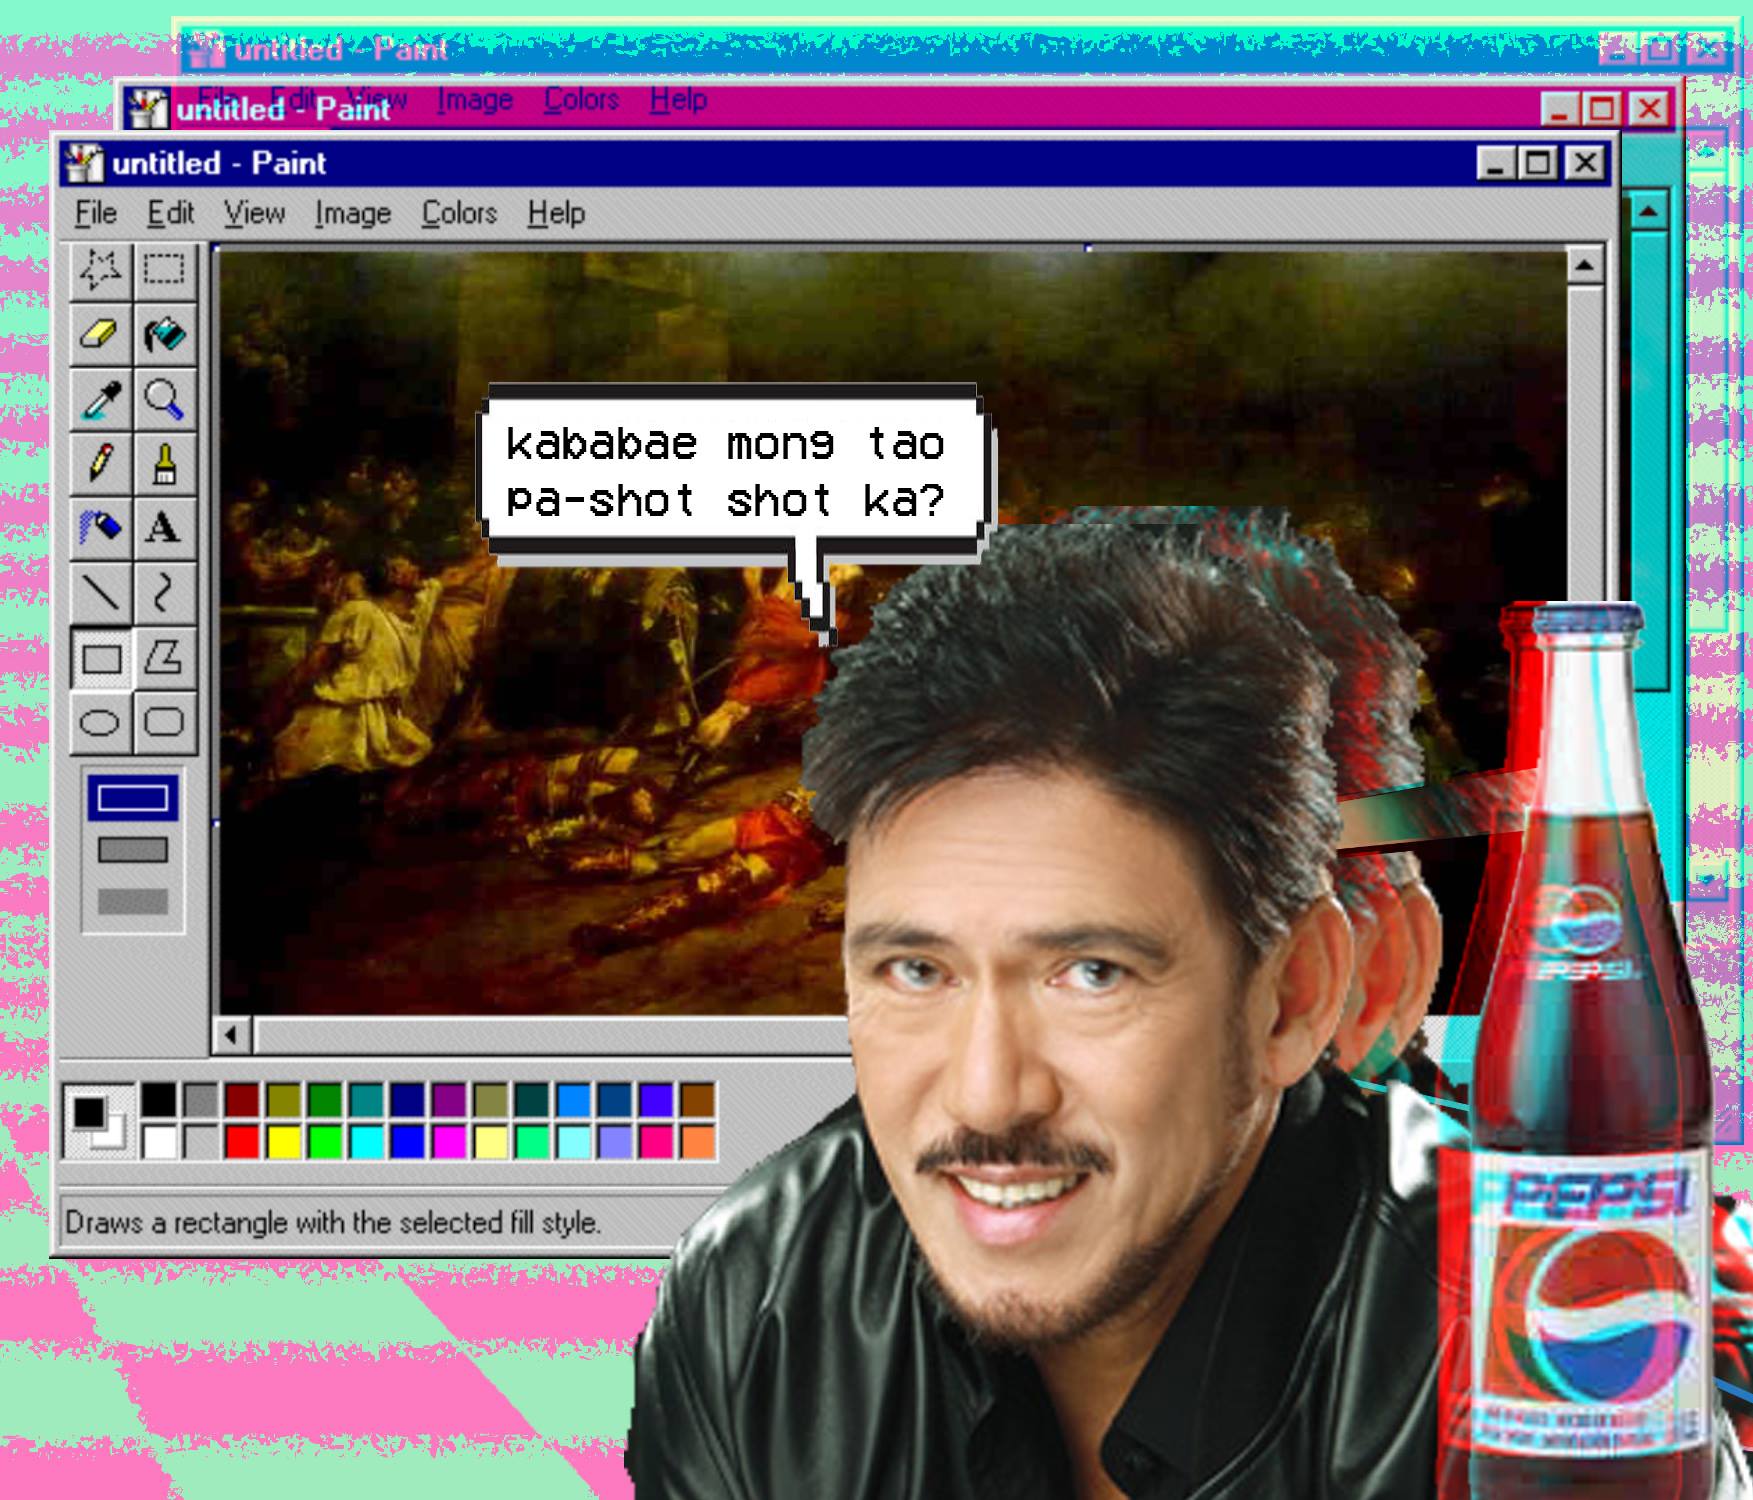Viewport: 1753px width, 1500px height.
Task: Select the Curve tool
Action: (164, 593)
